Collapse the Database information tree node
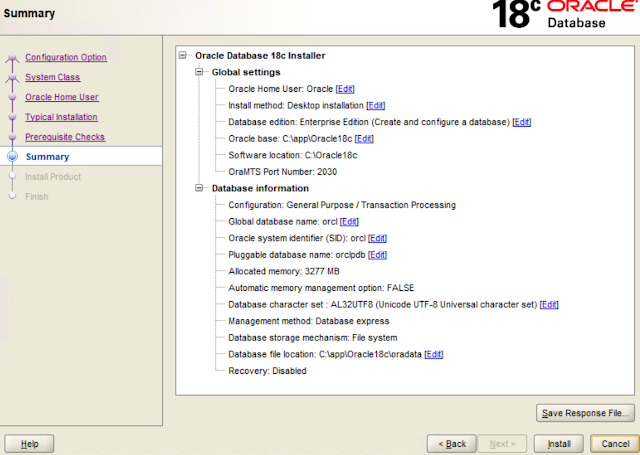640x455 pixels. point(199,188)
